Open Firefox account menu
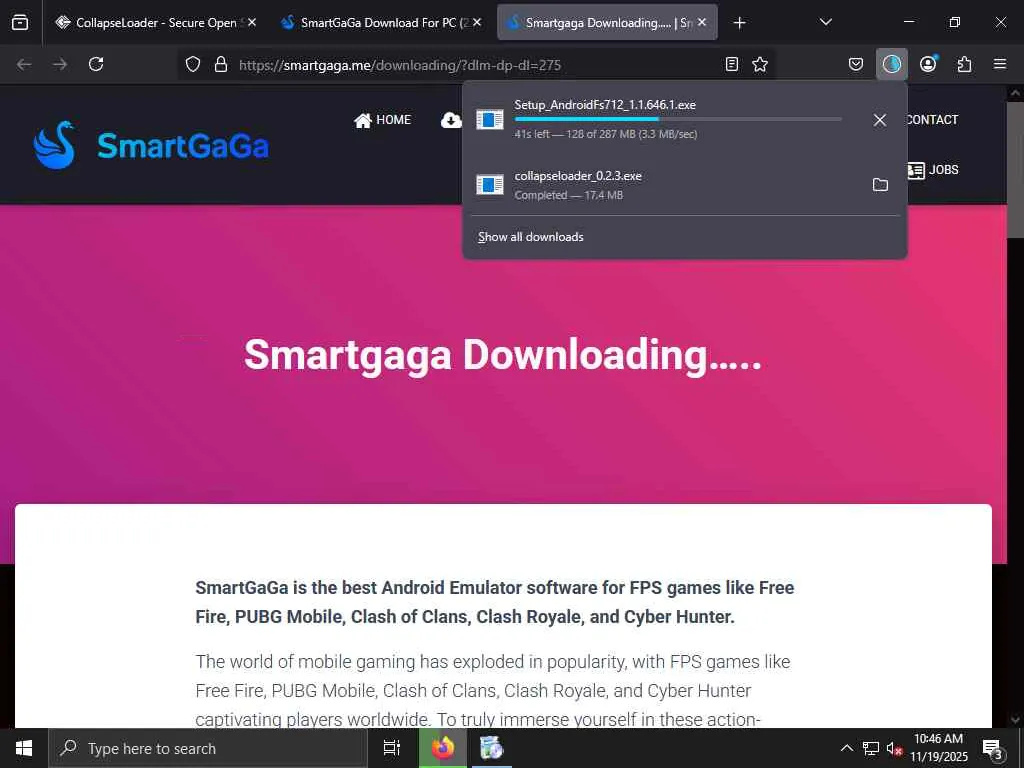This screenshot has height=768, width=1024. click(928, 64)
